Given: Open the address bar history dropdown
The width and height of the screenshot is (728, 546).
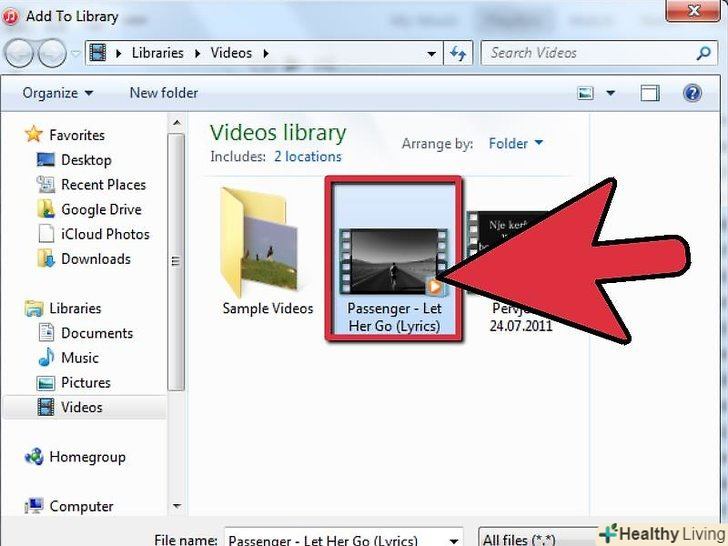Looking at the screenshot, I should click(431, 54).
